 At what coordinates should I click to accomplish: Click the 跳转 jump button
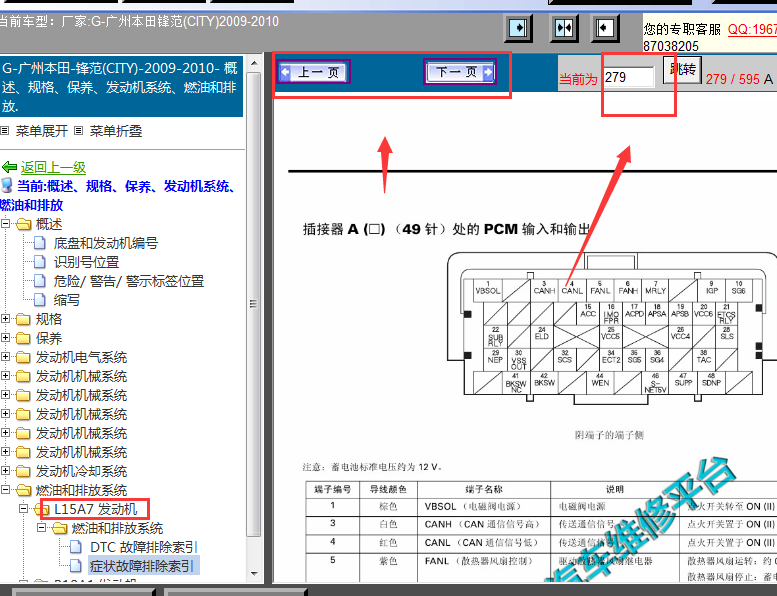682,70
